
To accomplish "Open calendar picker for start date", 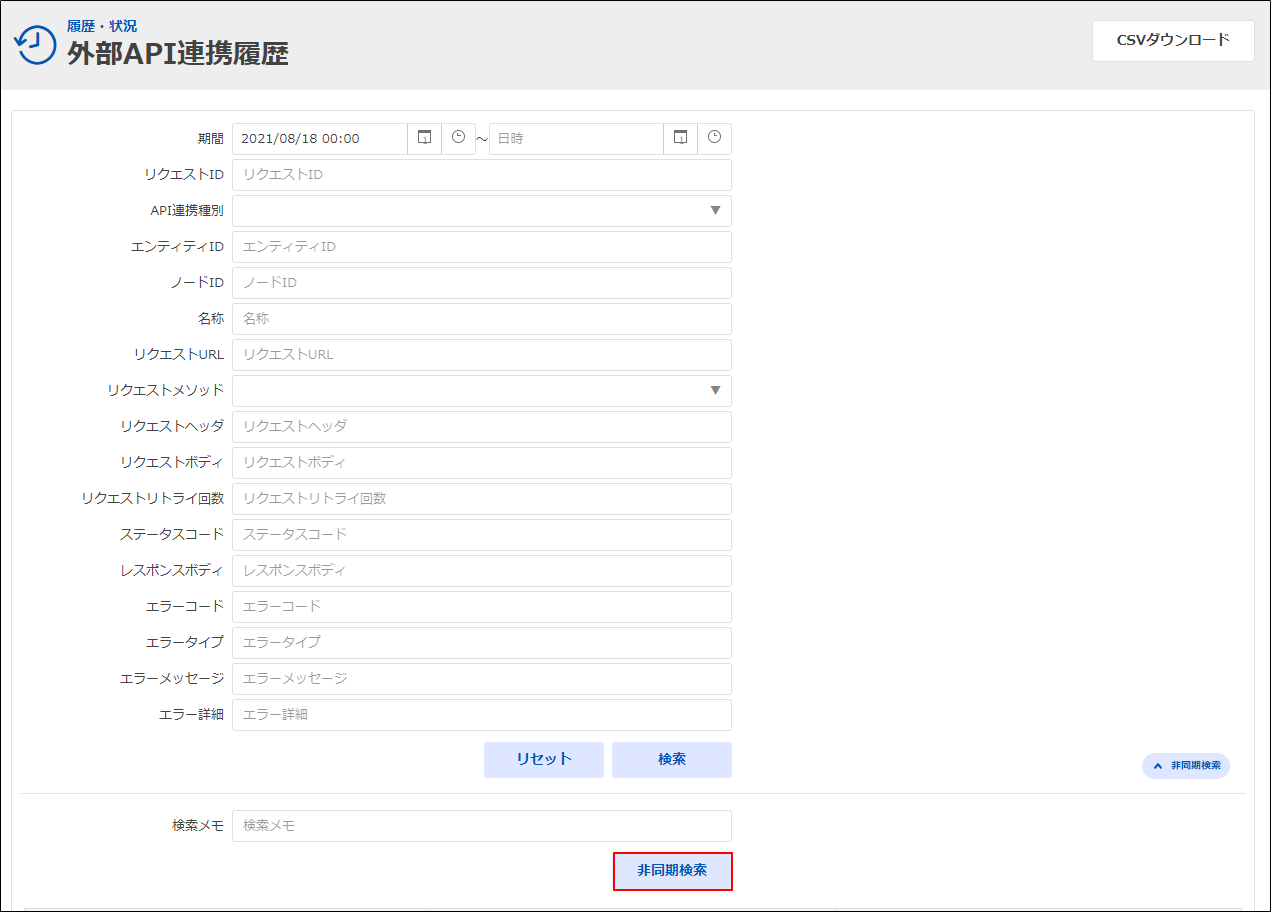I will 424,139.
